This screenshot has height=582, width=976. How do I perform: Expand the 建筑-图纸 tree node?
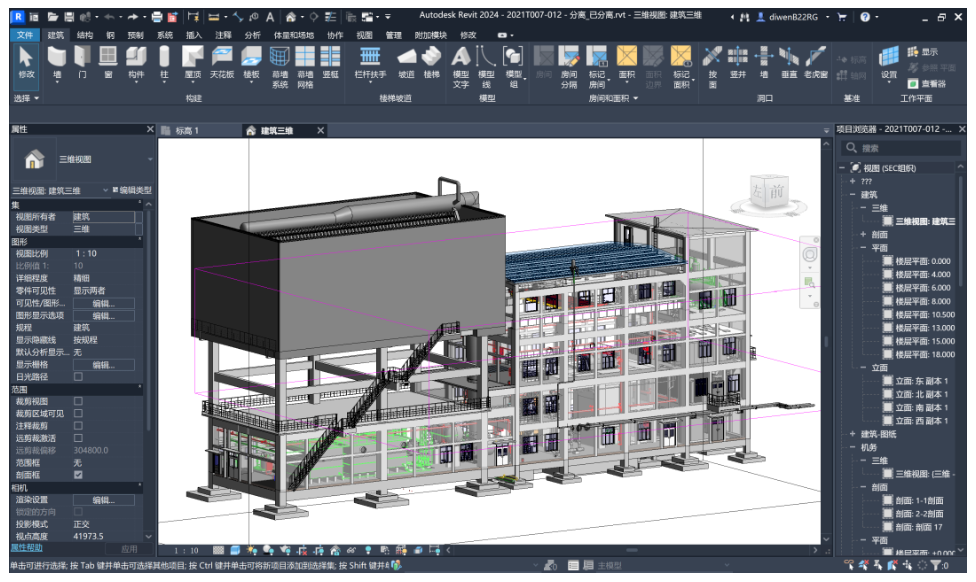point(852,434)
